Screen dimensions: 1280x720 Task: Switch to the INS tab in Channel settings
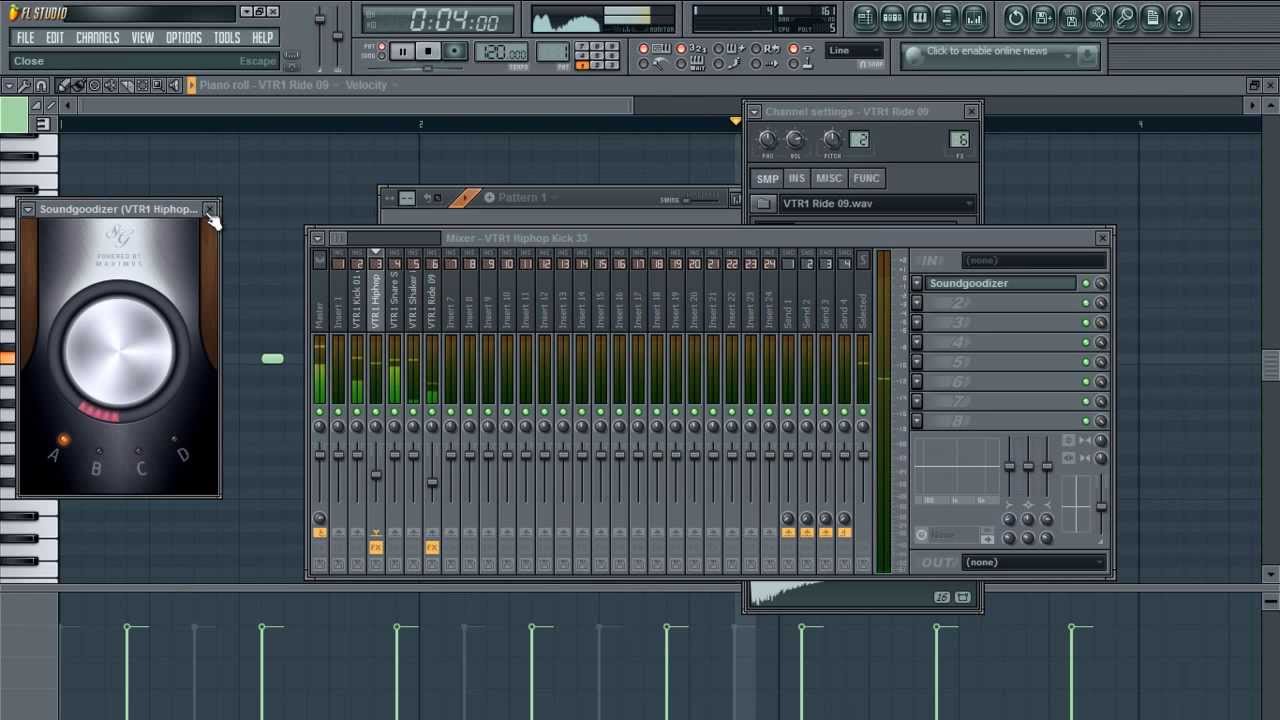pos(796,178)
